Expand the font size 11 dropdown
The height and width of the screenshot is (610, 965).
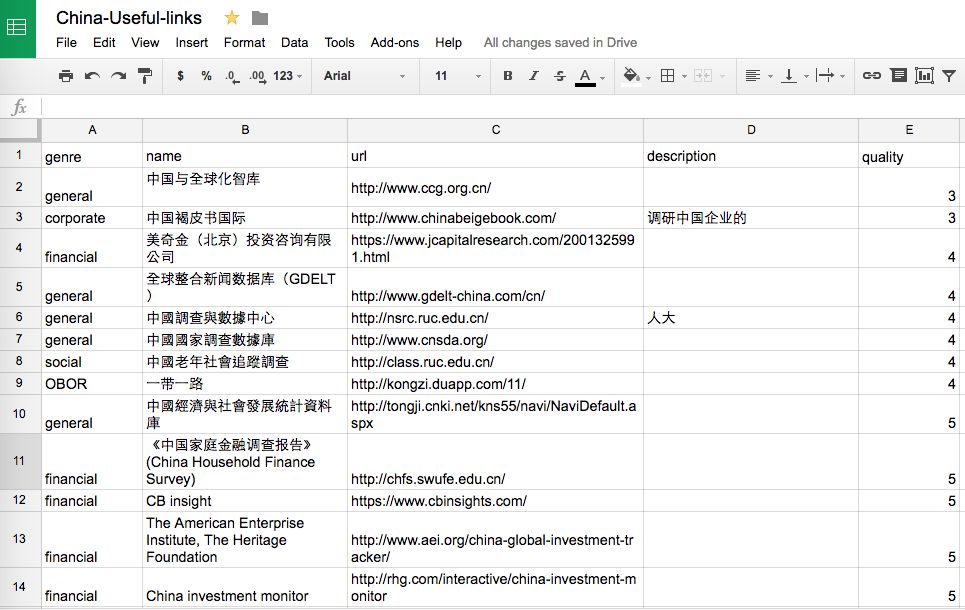pos(458,76)
